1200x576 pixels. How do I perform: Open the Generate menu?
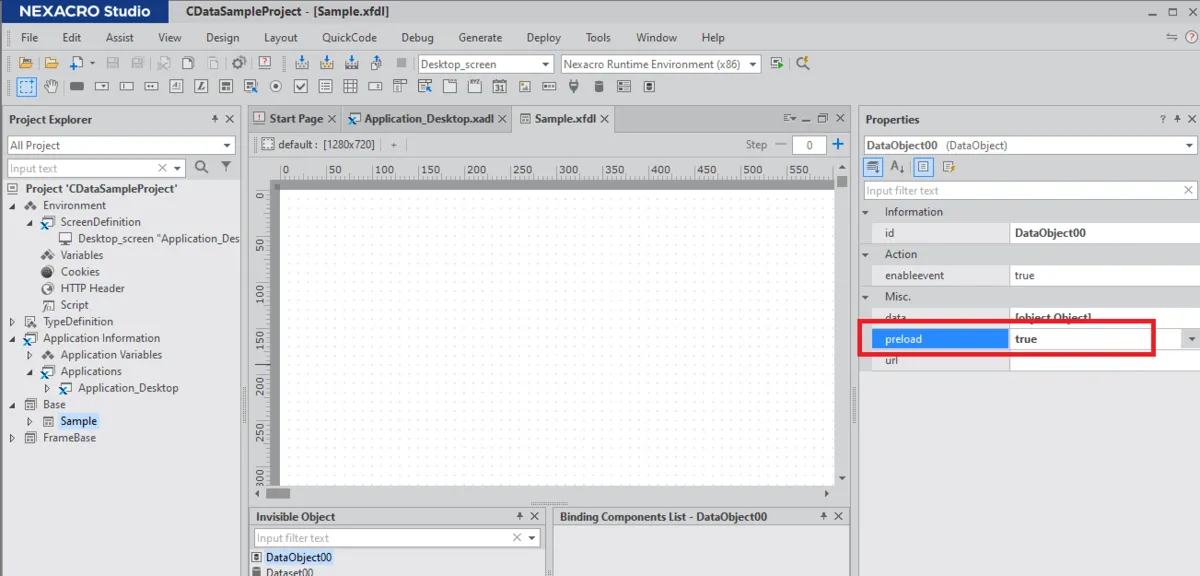[480, 38]
